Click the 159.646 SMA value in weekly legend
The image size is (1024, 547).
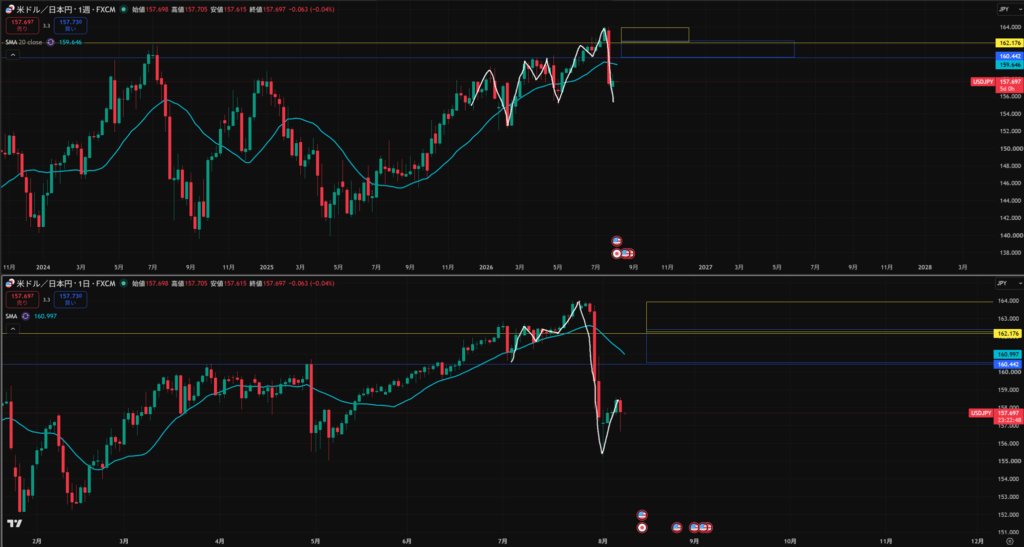(71, 42)
